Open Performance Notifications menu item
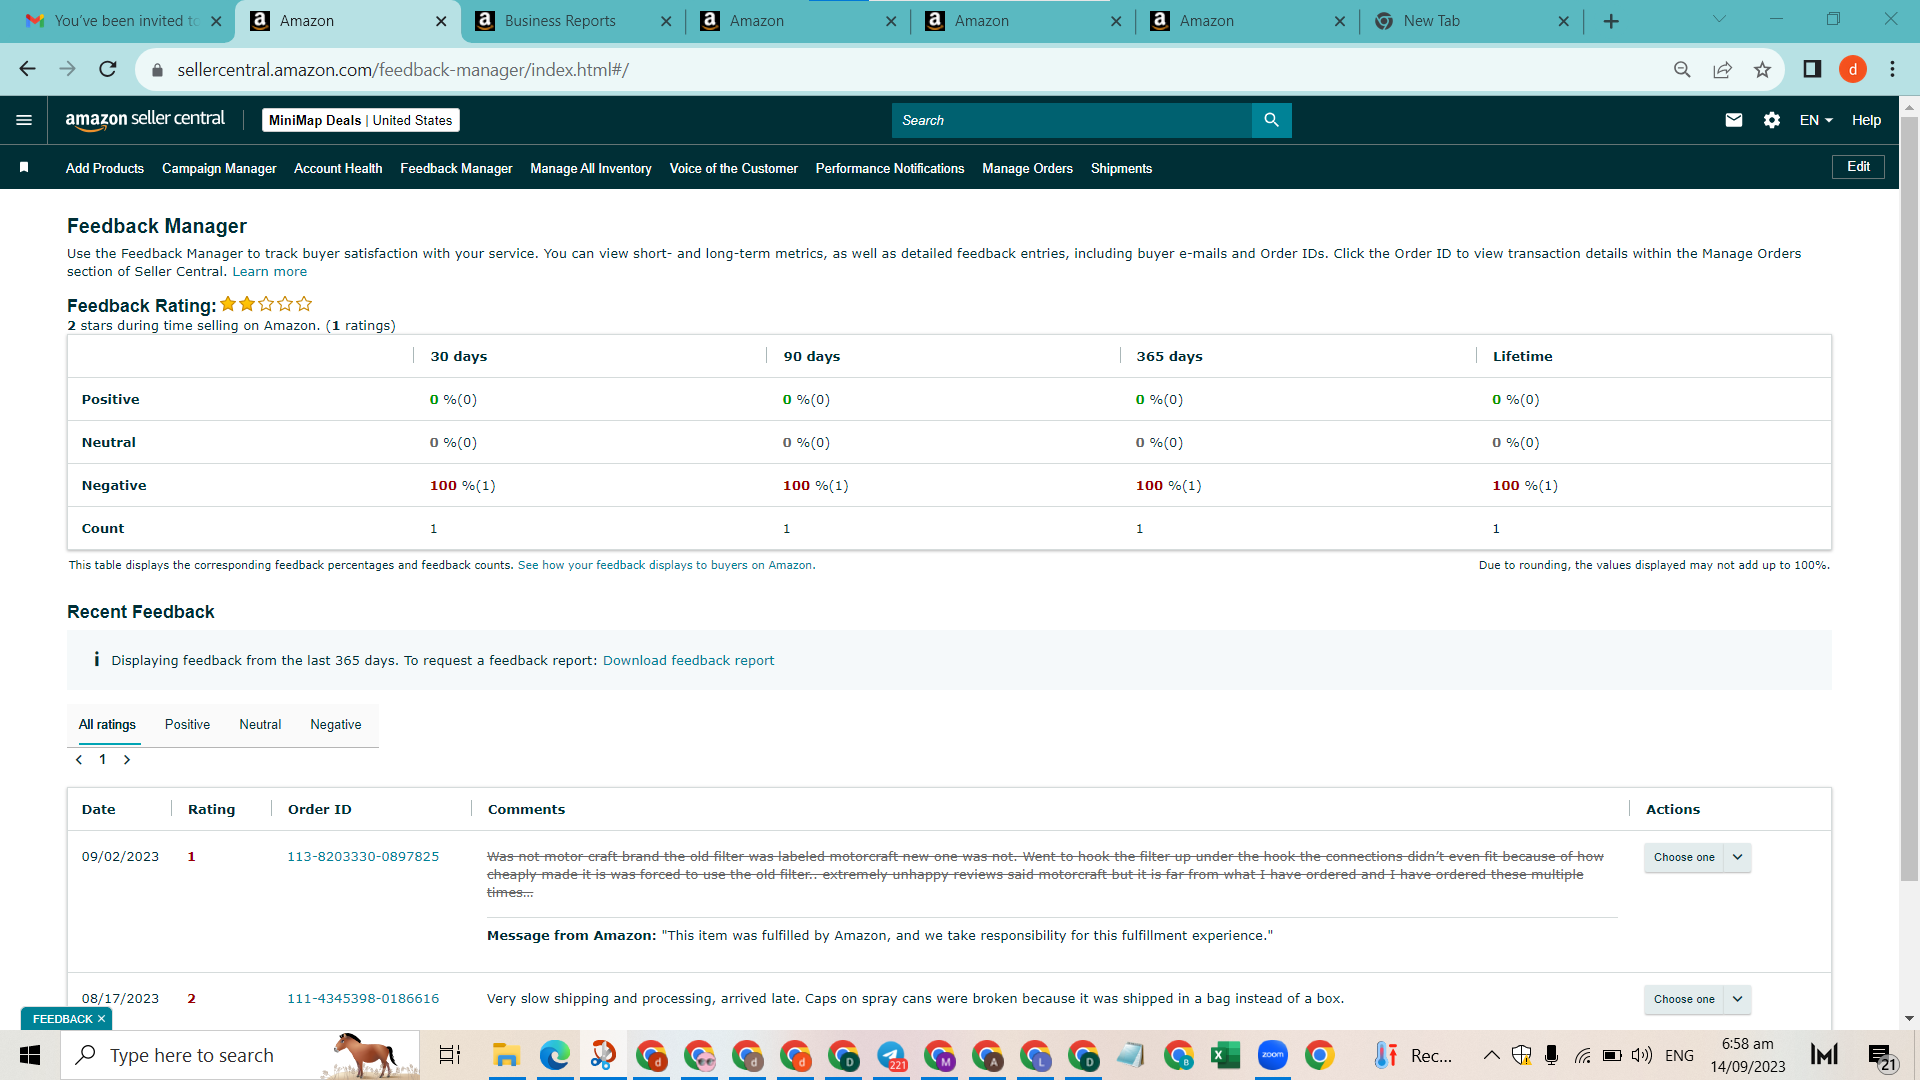Screen dimensions: 1920x1080 click(890, 168)
